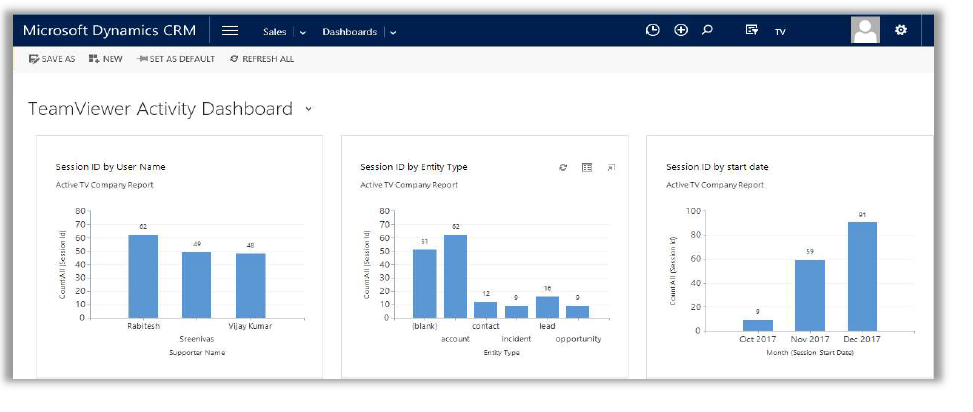The image size is (973, 412).
Task: Open the TeamViewer Activity Dashboard selector chevron
Action: [x=309, y=109]
